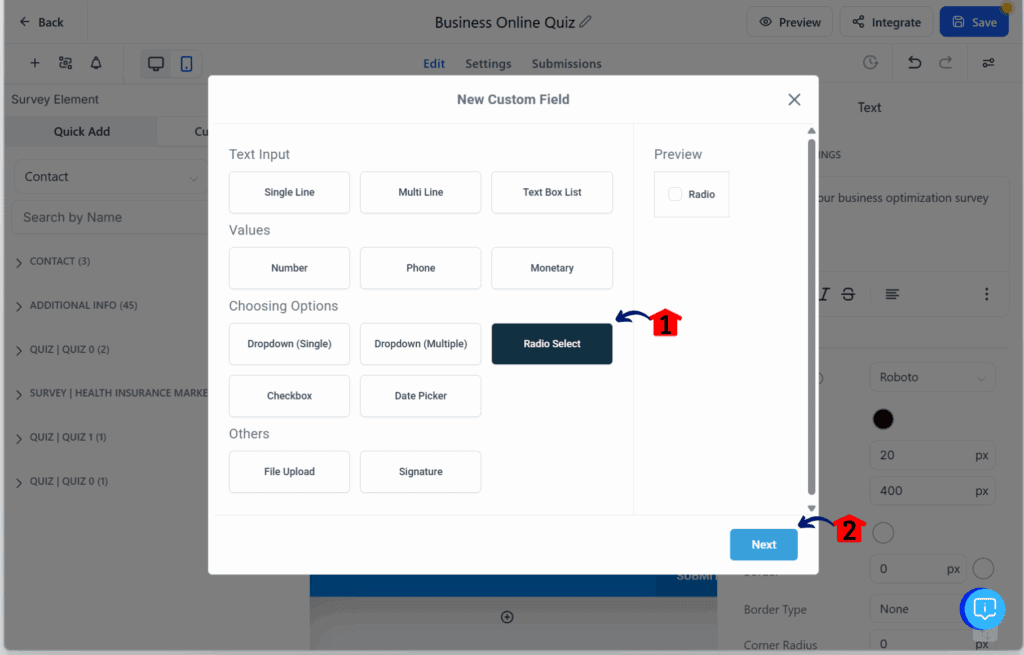This screenshot has width=1024, height=655.
Task: Click the plus add element icon
Action: 35,63
